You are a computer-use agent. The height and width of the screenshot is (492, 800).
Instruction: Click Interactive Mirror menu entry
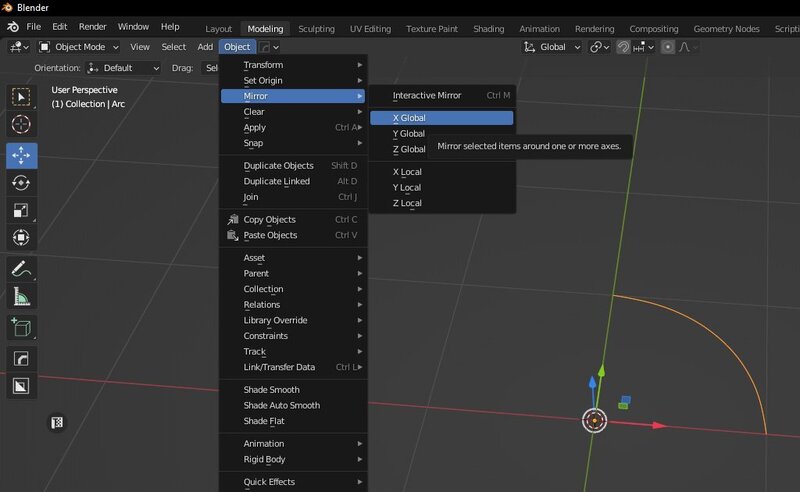coord(427,96)
